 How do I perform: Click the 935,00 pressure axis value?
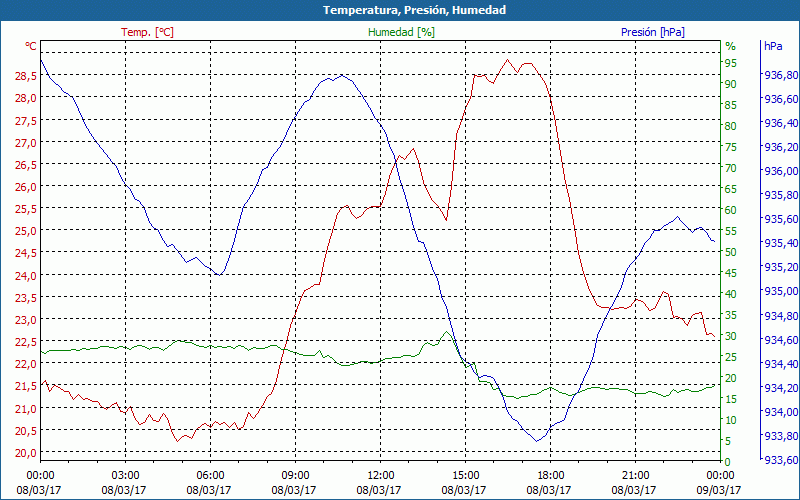781,291
